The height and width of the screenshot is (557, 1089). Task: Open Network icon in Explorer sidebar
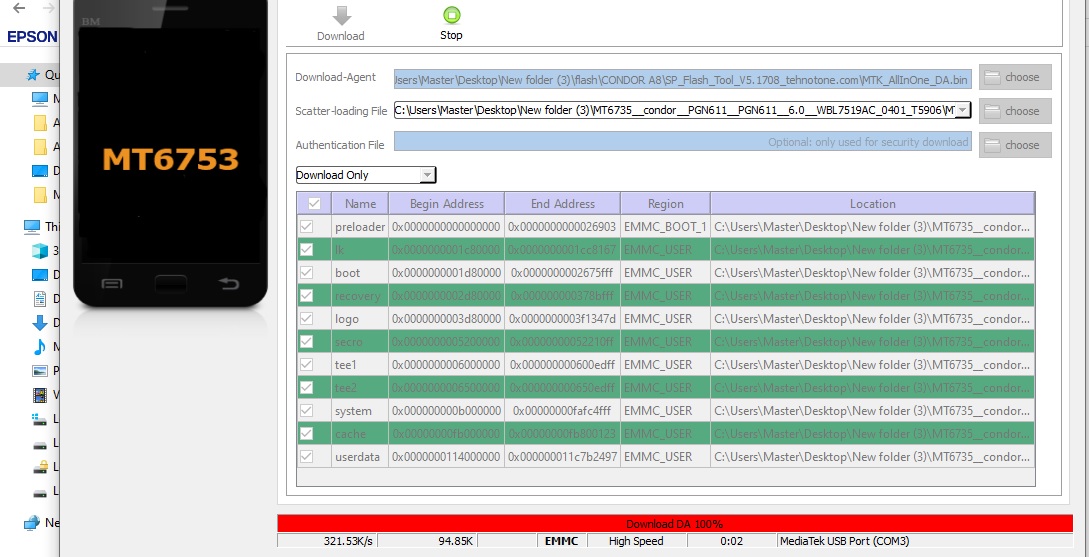click(32, 523)
